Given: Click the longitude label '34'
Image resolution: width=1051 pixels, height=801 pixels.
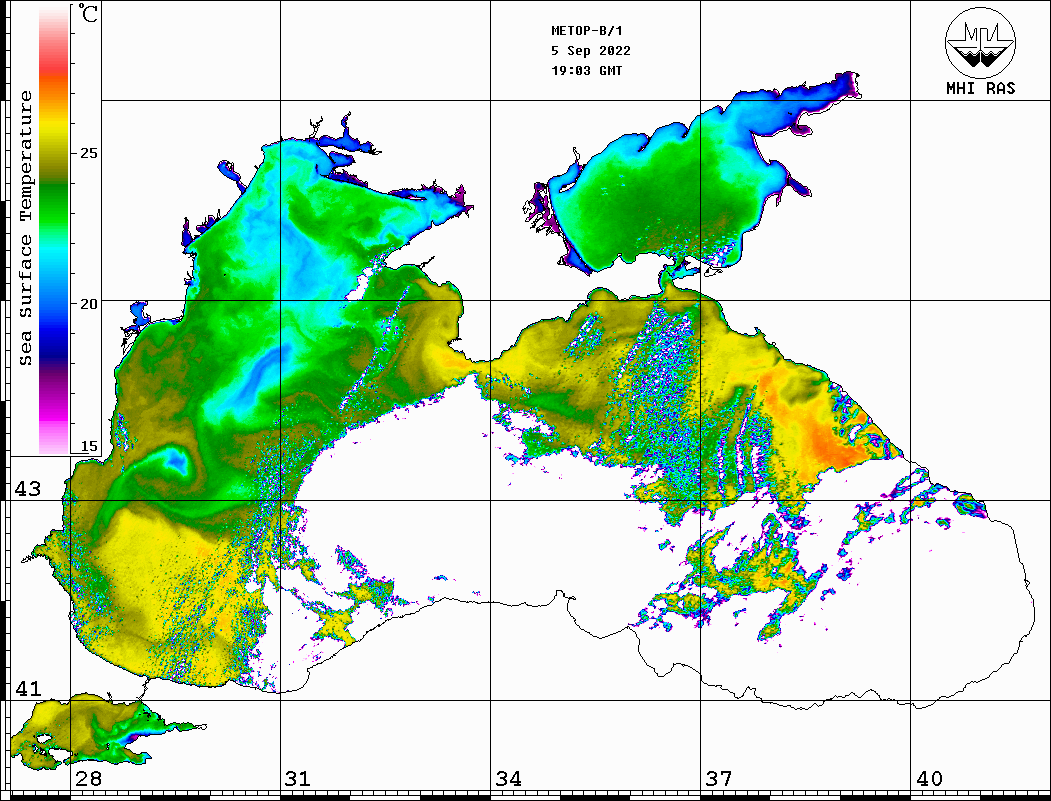Looking at the screenshot, I should click(x=508, y=778).
